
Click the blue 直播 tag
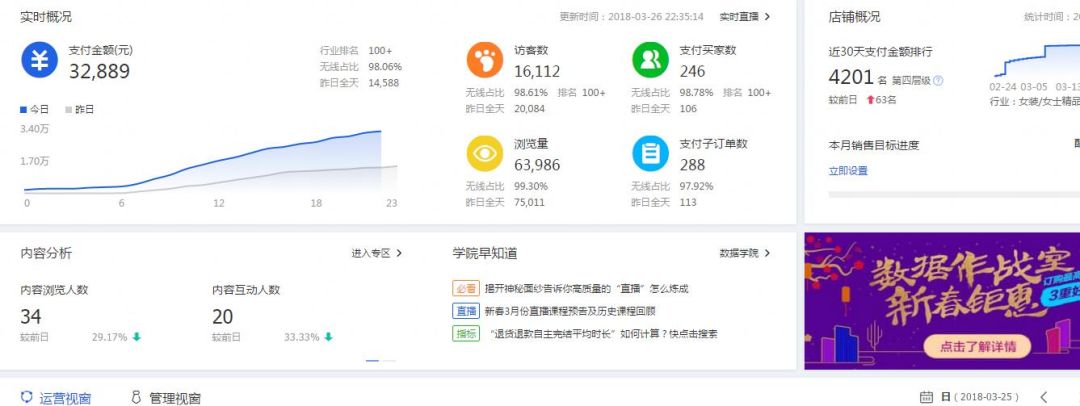point(466,311)
